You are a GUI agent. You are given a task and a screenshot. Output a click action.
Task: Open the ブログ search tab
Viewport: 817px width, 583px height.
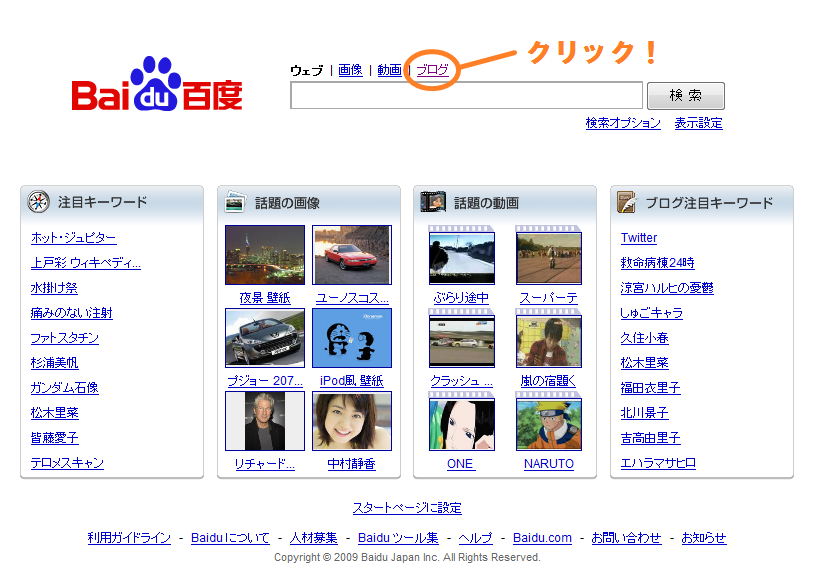(432, 70)
